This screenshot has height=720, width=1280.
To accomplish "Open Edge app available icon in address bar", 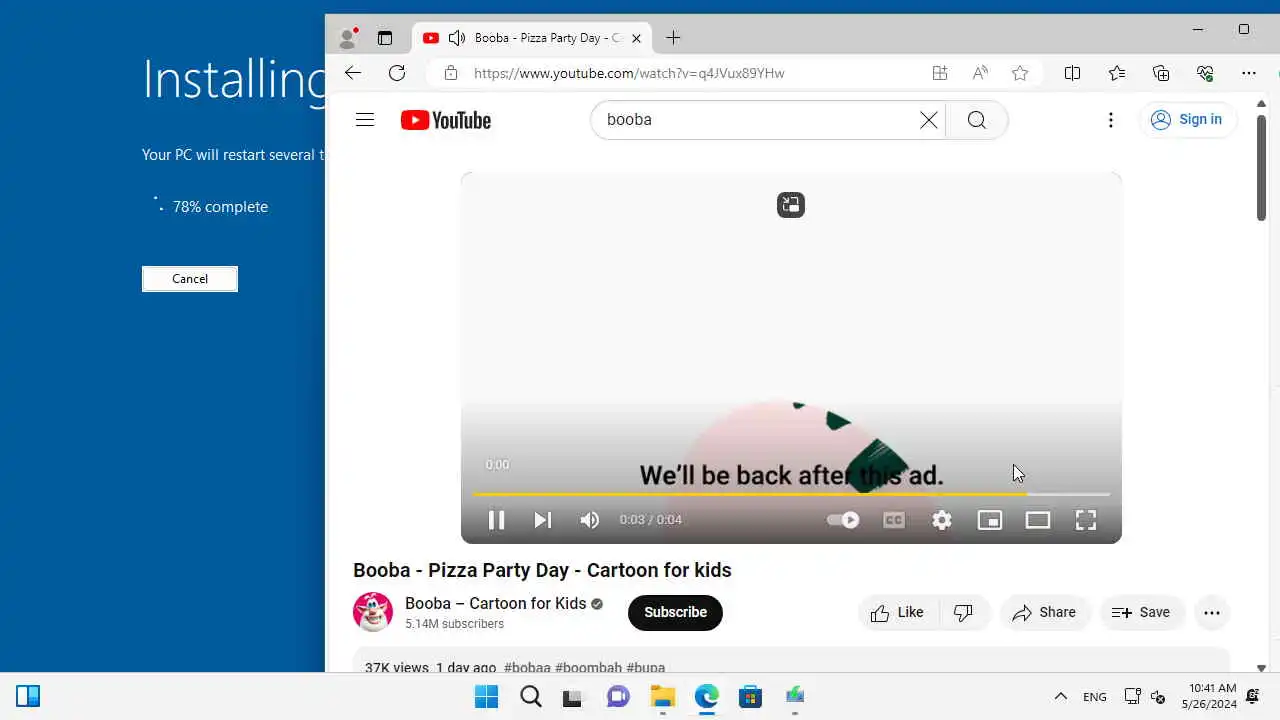I will (x=940, y=73).
